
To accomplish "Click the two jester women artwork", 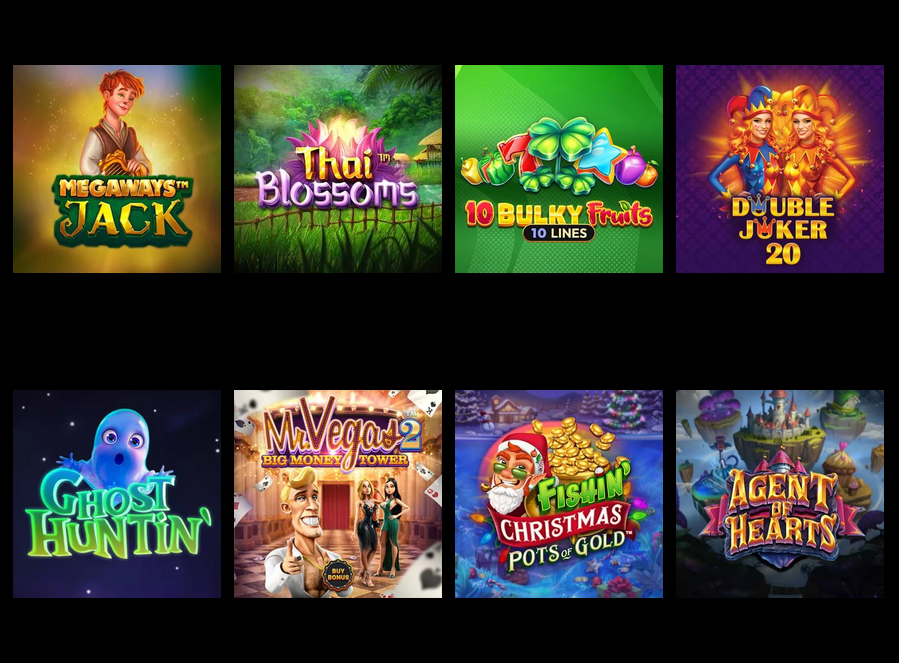I will coord(781,141).
